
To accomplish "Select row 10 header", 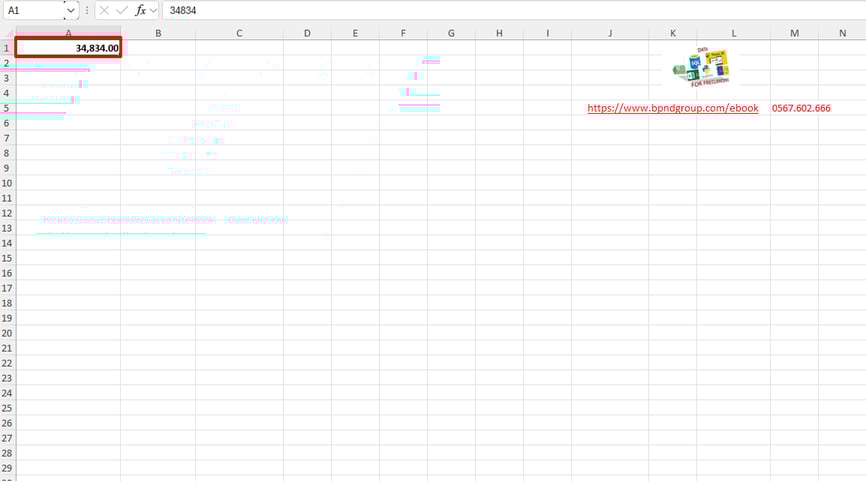I will (x=7, y=183).
